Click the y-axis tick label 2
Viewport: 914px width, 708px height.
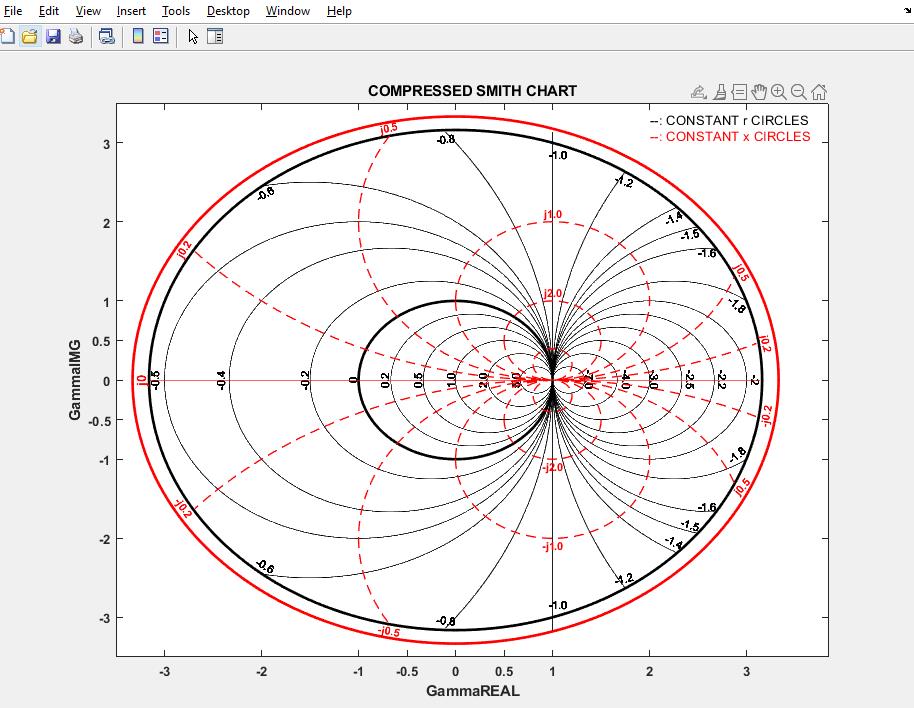point(106,223)
